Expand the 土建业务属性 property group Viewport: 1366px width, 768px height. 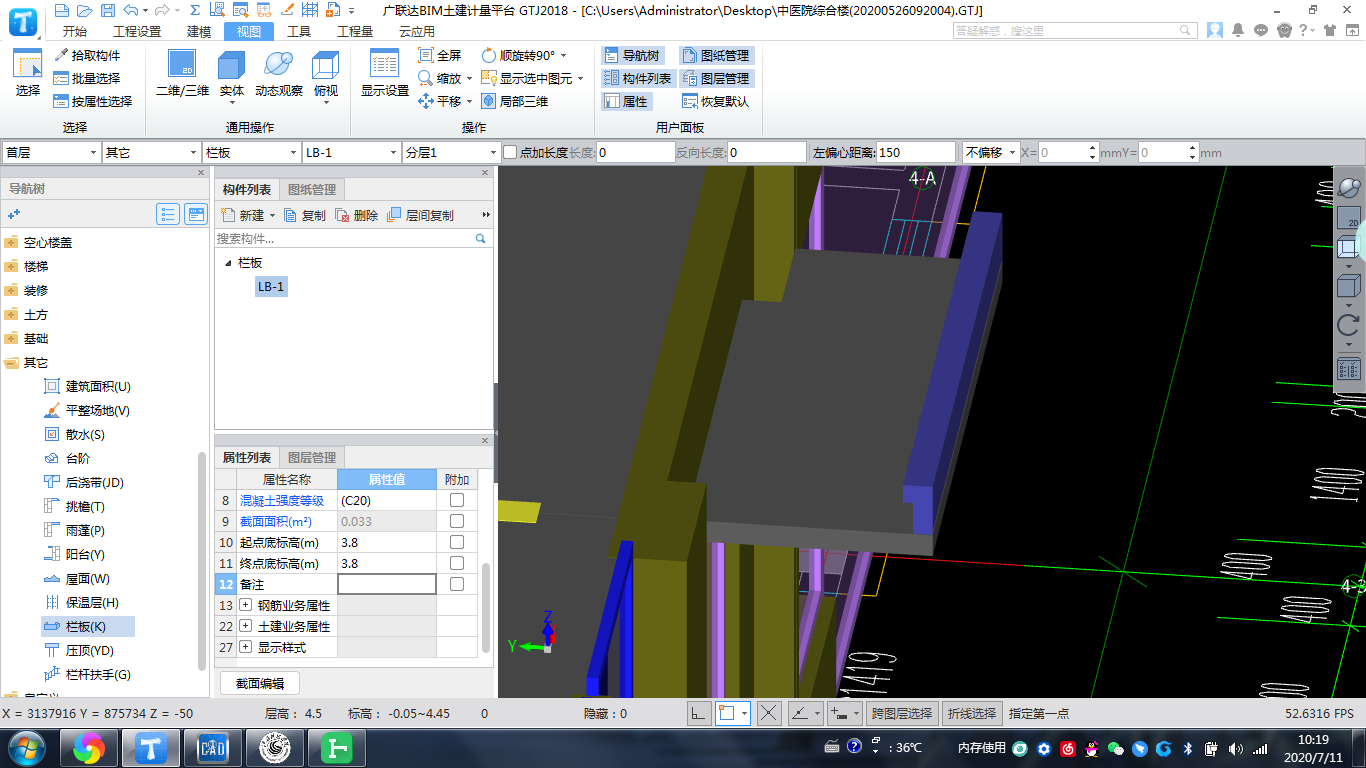click(245, 626)
